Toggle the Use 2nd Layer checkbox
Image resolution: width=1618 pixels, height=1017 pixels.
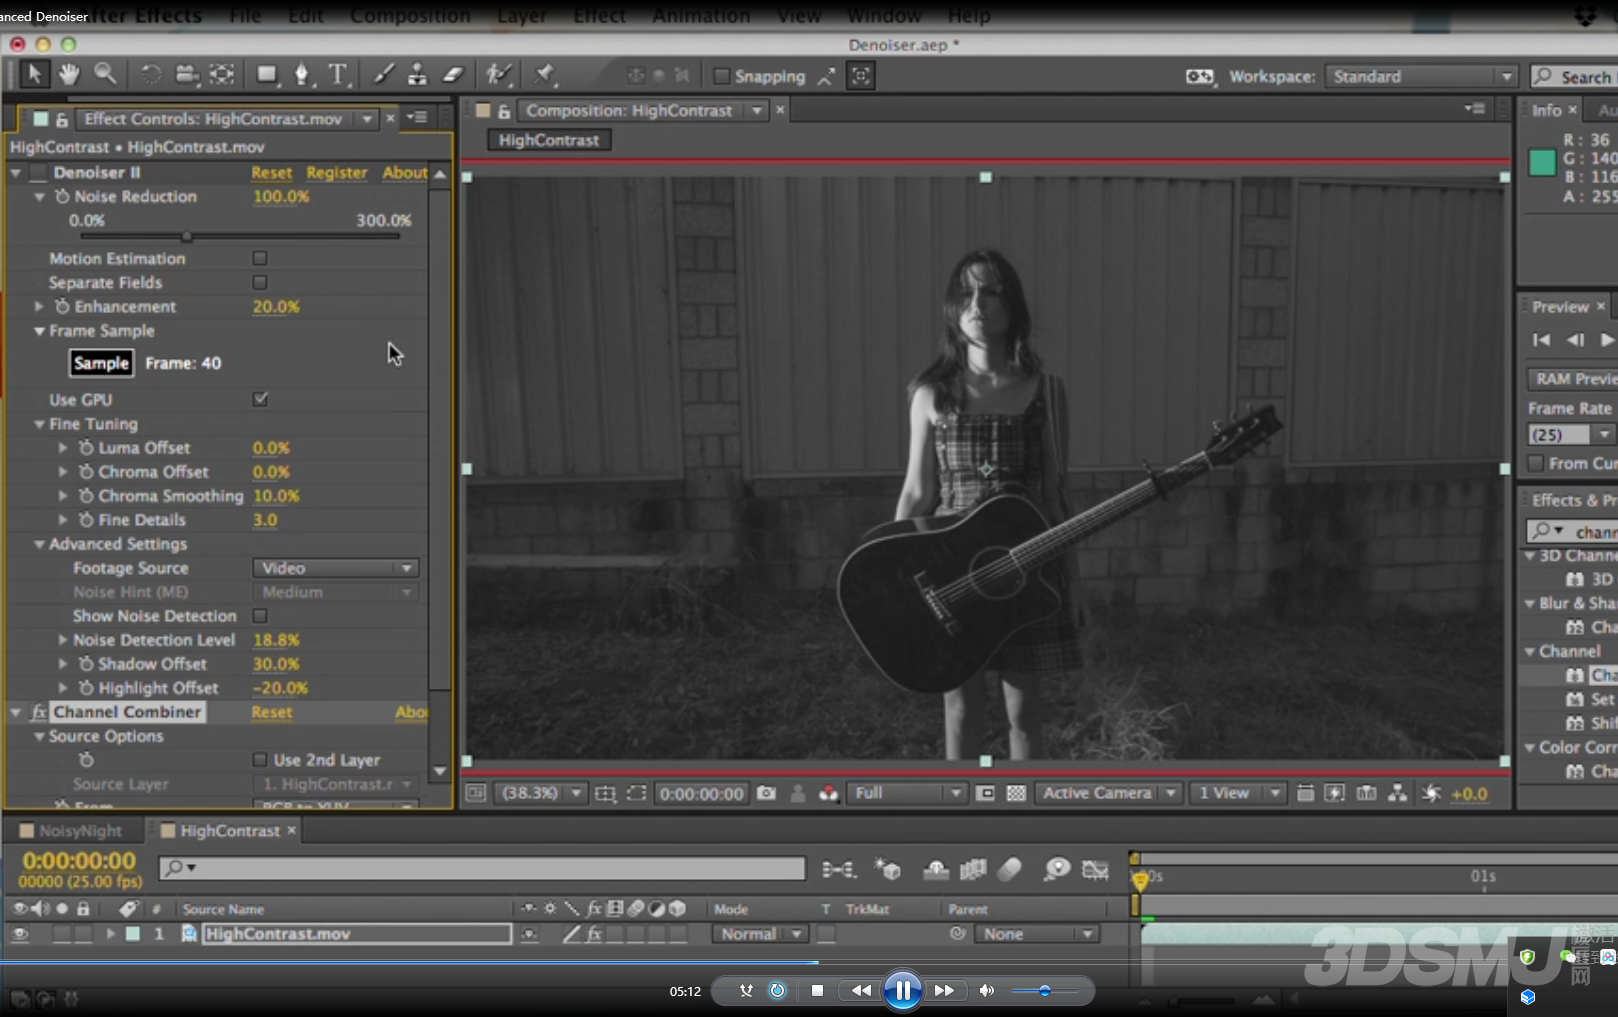pos(260,760)
